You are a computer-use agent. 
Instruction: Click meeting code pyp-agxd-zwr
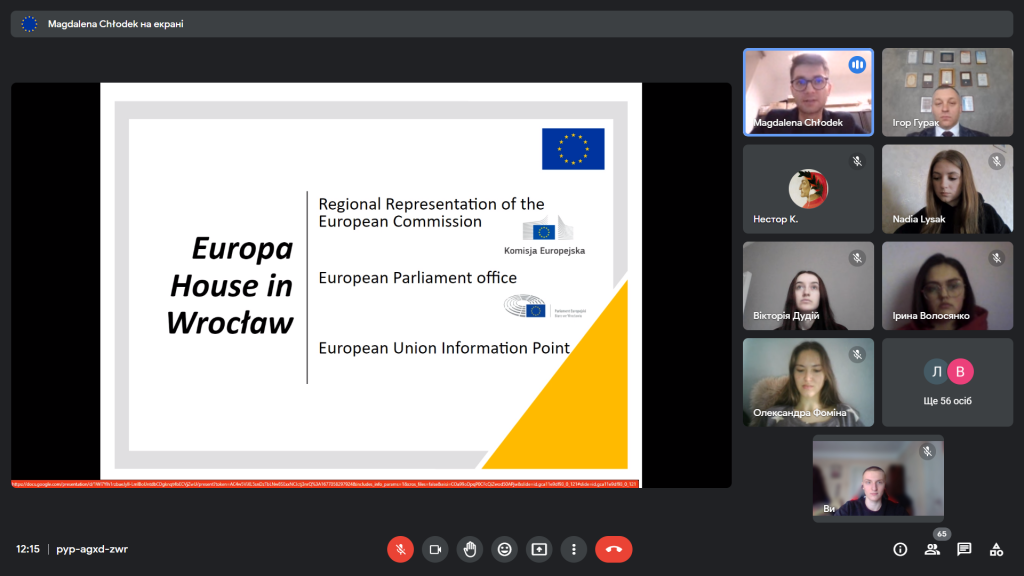pyautogui.click(x=92, y=549)
